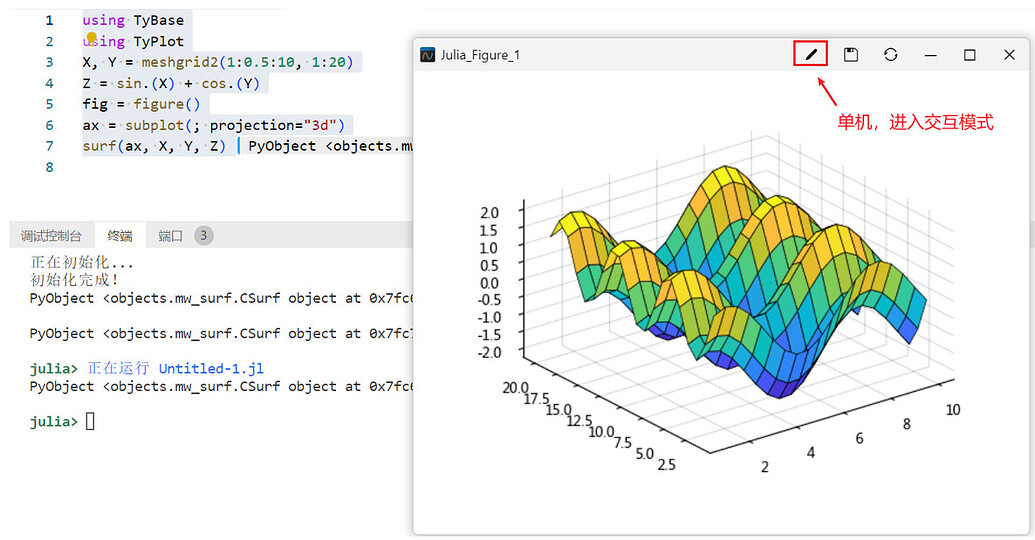Click the Untitled-1.jl file link in terminal
This screenshot has width=1035, height=540.
pyautogui.click(x=211, y=368)
